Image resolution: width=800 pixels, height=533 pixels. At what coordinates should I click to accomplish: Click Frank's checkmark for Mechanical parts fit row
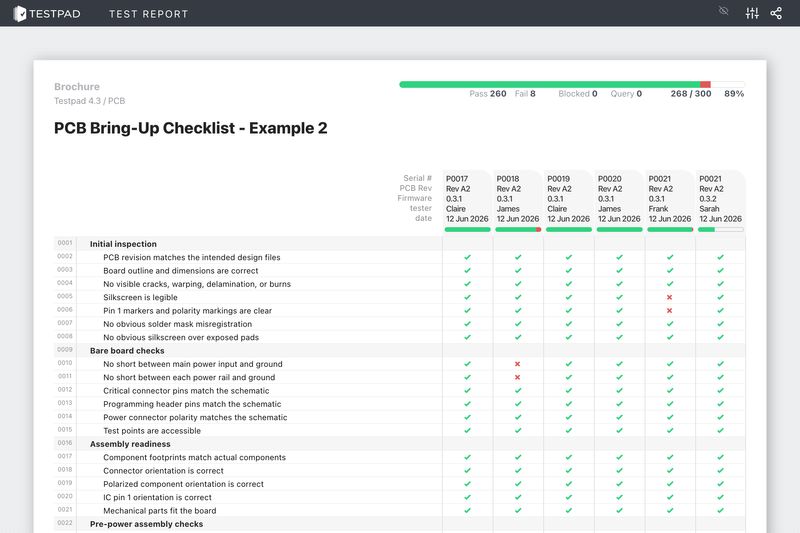(669, 510)
